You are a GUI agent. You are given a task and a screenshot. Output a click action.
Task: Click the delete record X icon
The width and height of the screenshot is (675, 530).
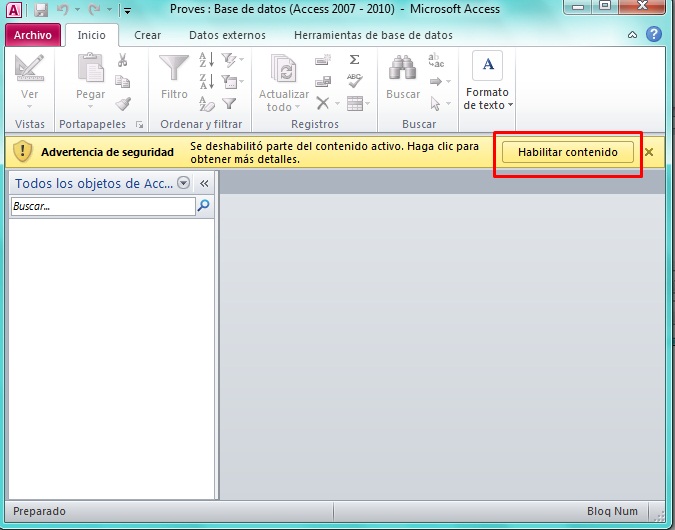[x=323, y=103]
